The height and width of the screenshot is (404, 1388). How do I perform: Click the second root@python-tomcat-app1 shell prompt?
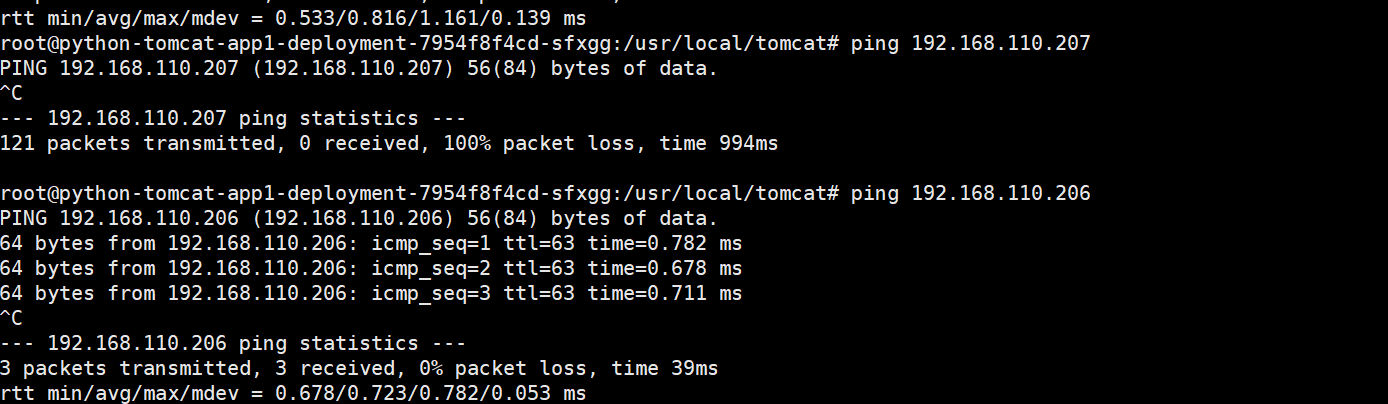420,193
